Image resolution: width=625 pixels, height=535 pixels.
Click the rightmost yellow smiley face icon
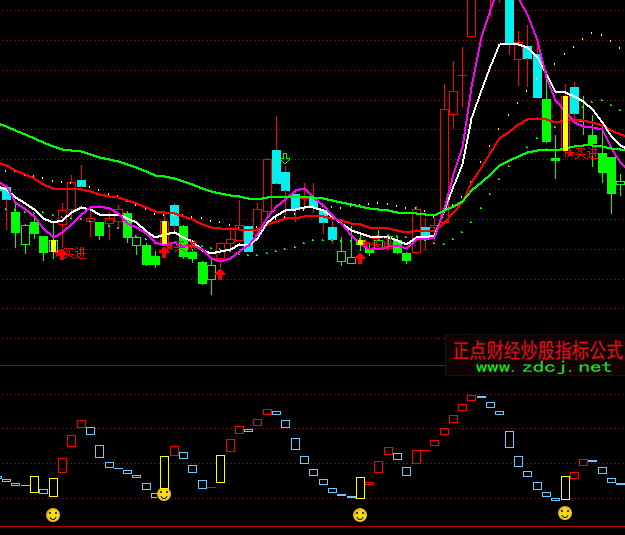tap(565, 513)
